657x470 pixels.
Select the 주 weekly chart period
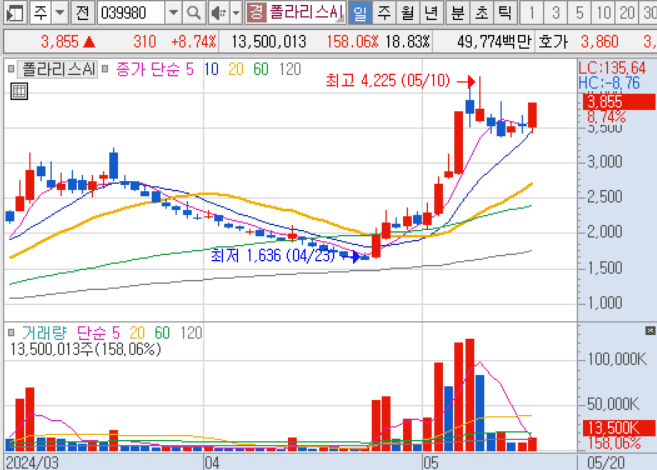coord(384,13)
